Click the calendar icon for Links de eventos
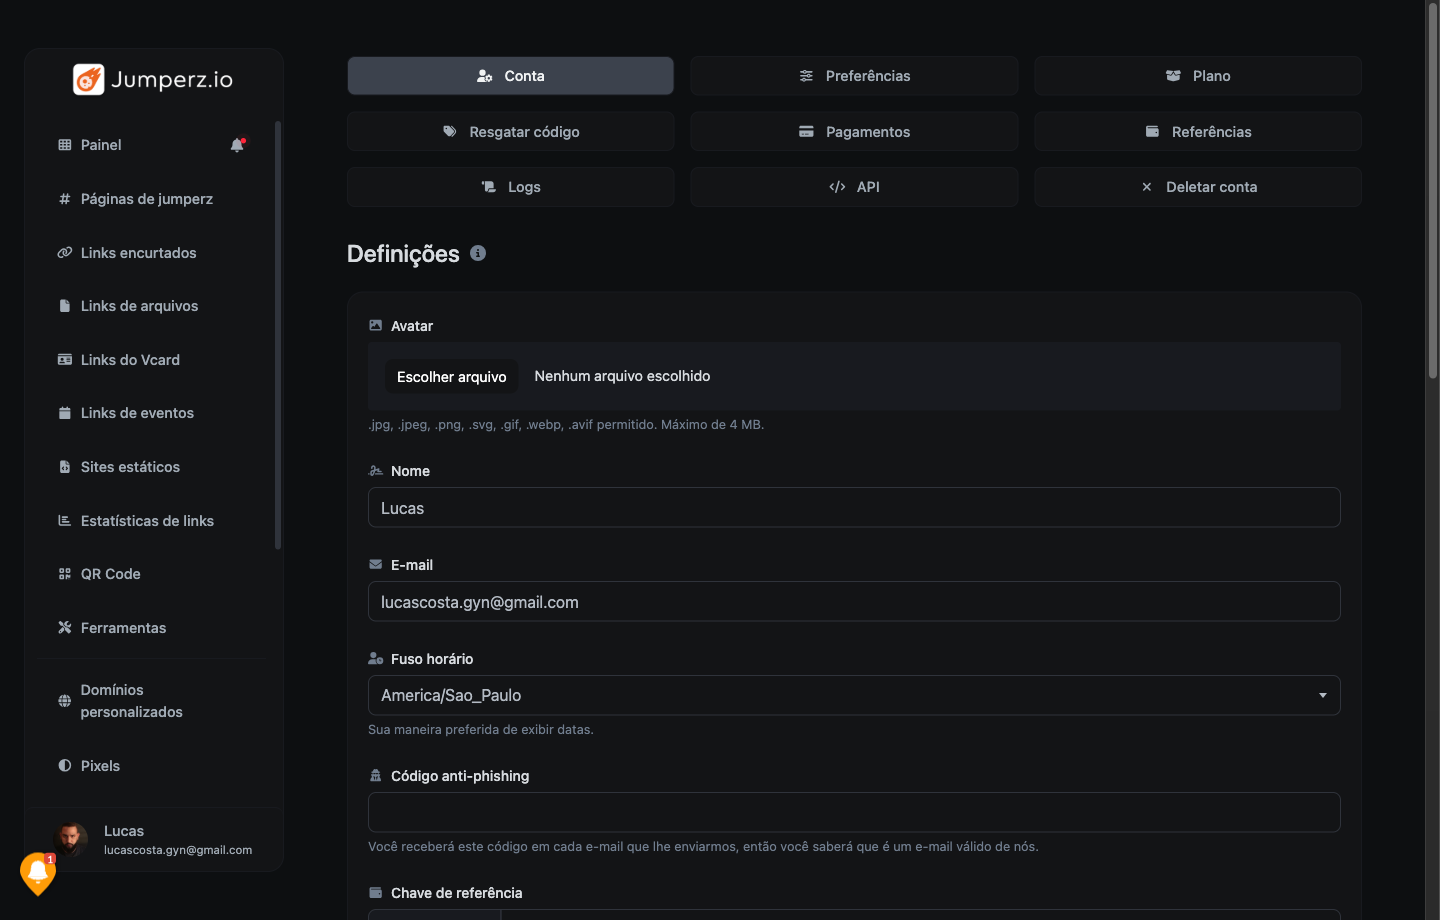 pyautogui.click(x=65, y=413)
